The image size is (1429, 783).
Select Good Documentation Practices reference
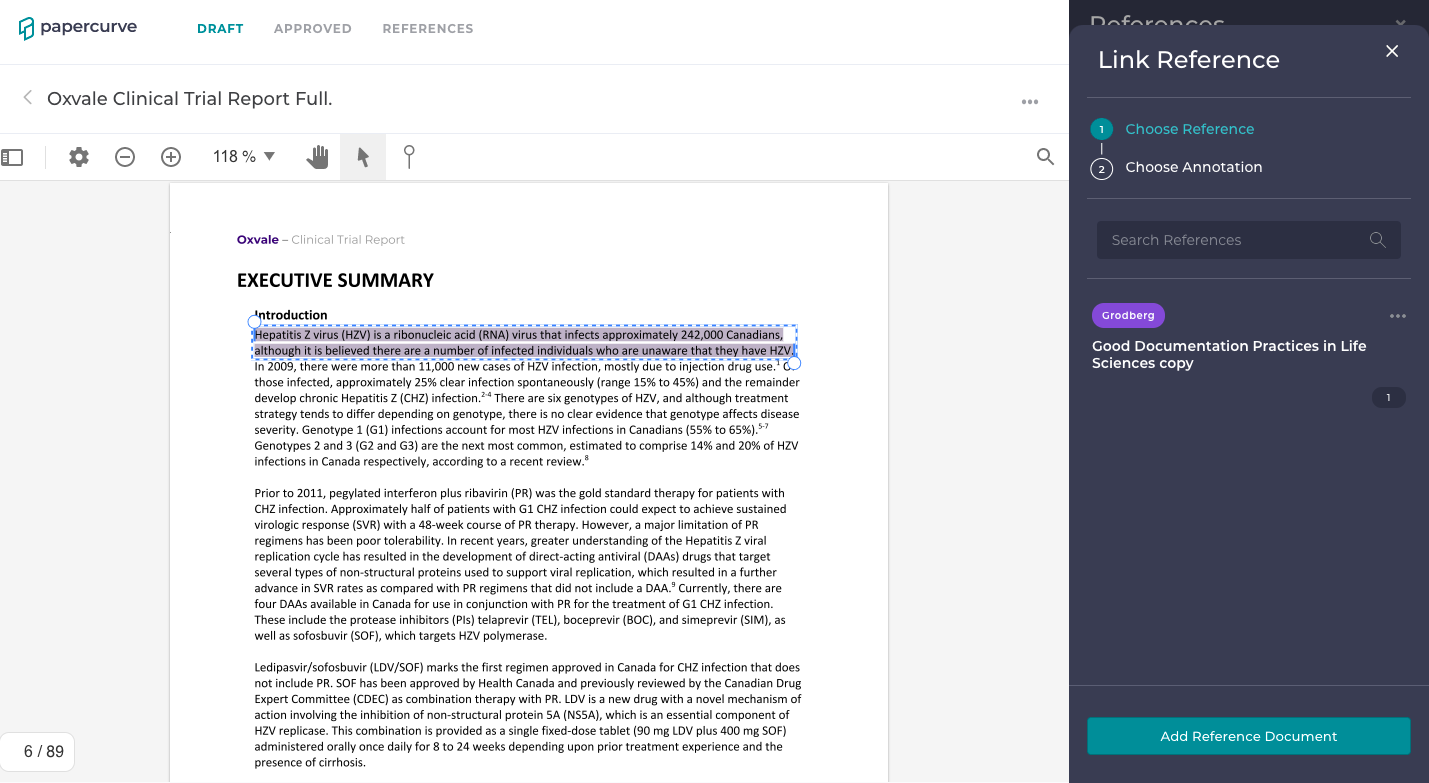point(1229,354)
